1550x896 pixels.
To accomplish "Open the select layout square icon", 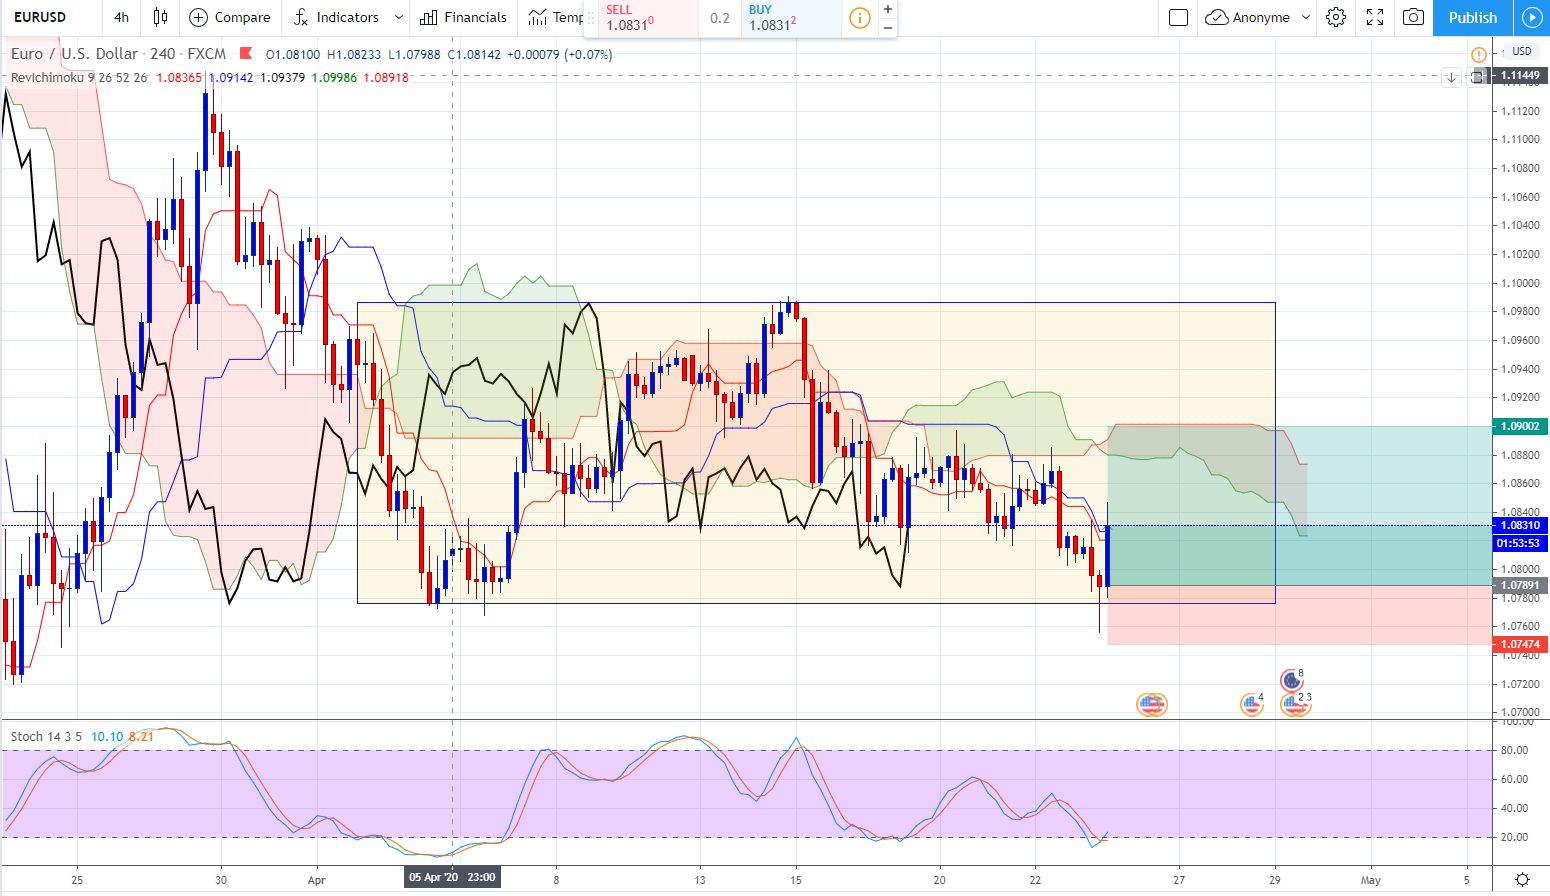I will pos(1178,17).
